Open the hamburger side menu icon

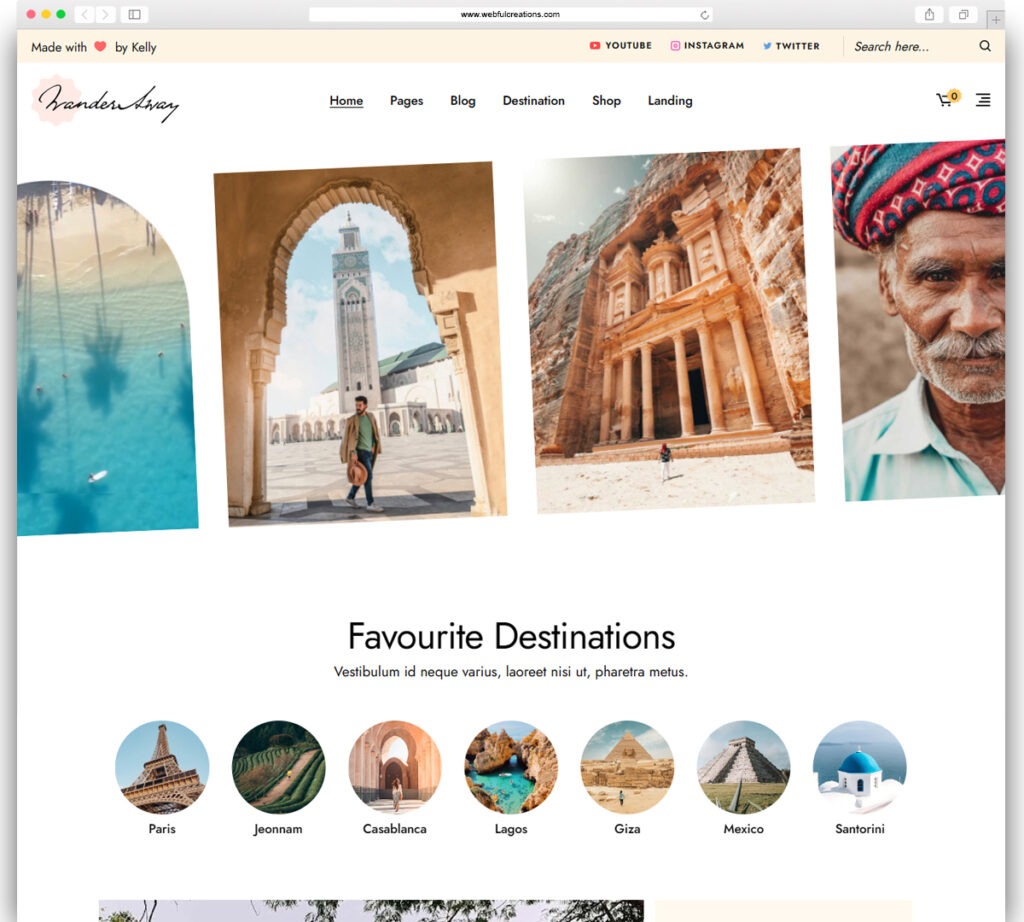tap(983, 100)
